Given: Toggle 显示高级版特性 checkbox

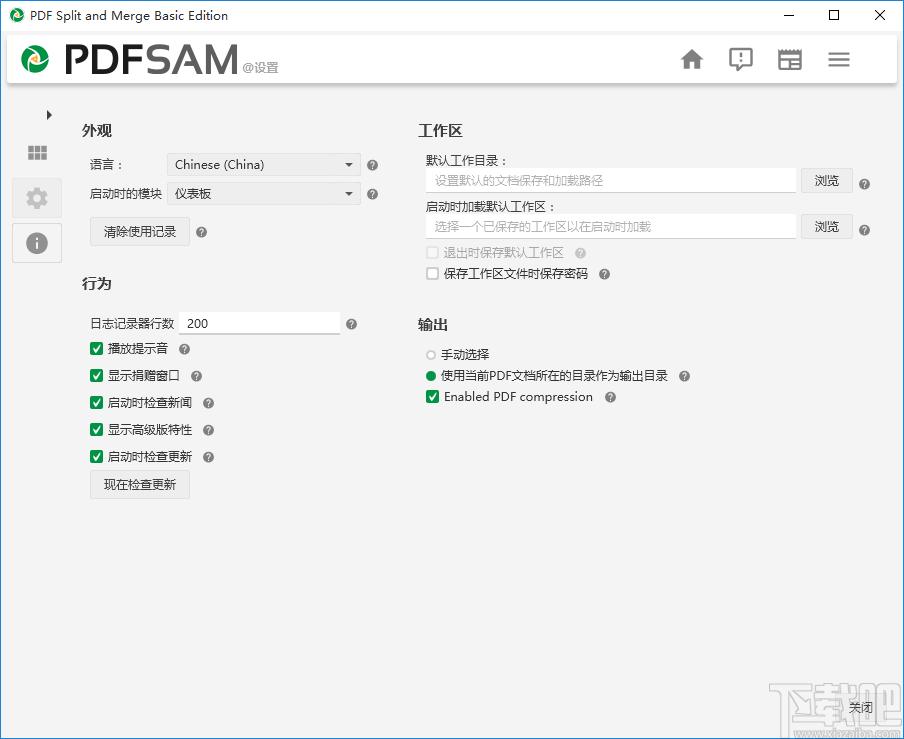Looking at the screenshot, I should point(97,430).
